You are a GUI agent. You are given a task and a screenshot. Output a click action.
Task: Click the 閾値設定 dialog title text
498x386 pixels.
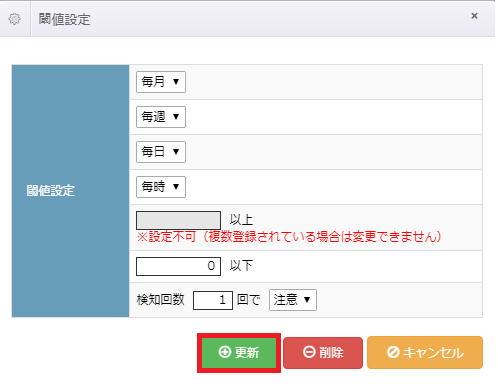click(64, 19)
